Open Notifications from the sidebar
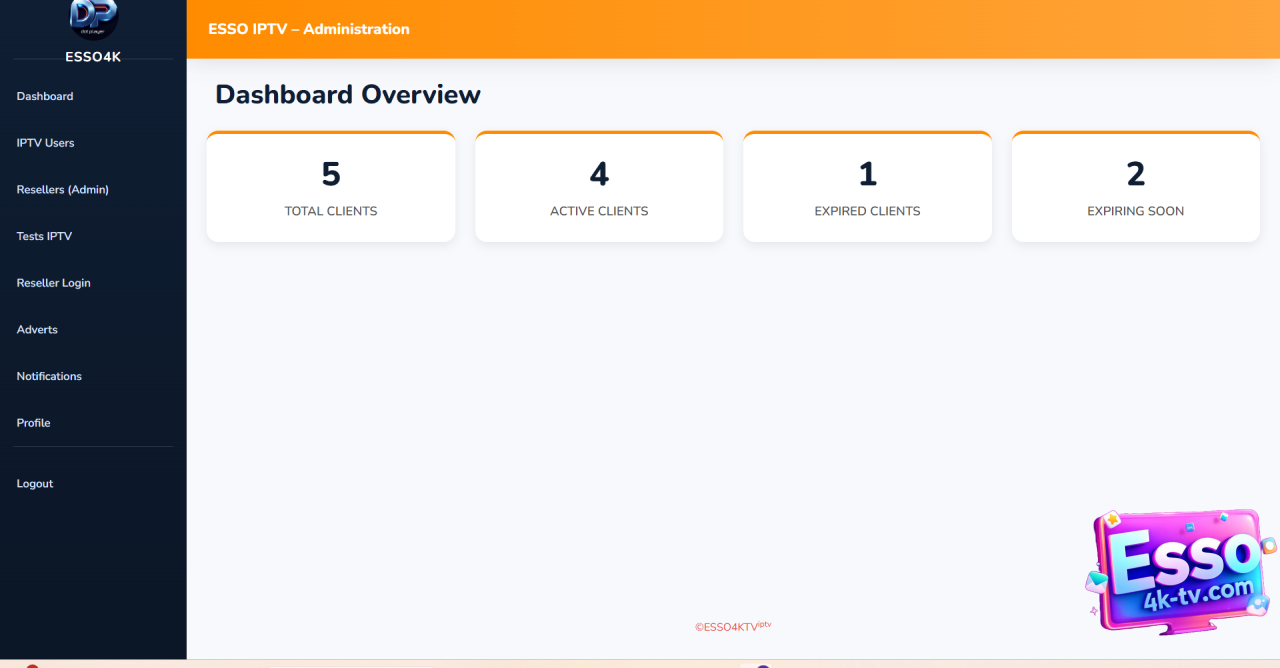The width and height of the screenshot is (1280, 668). tap(49, 377)
